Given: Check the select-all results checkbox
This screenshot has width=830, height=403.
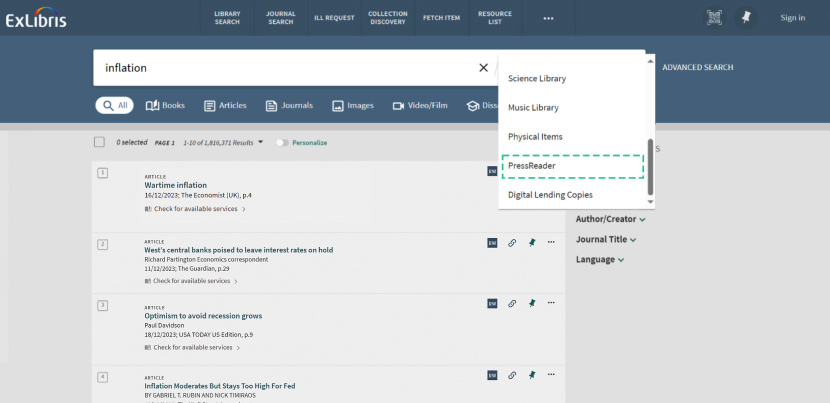Looking at the screenshot, I should (99, 142).
